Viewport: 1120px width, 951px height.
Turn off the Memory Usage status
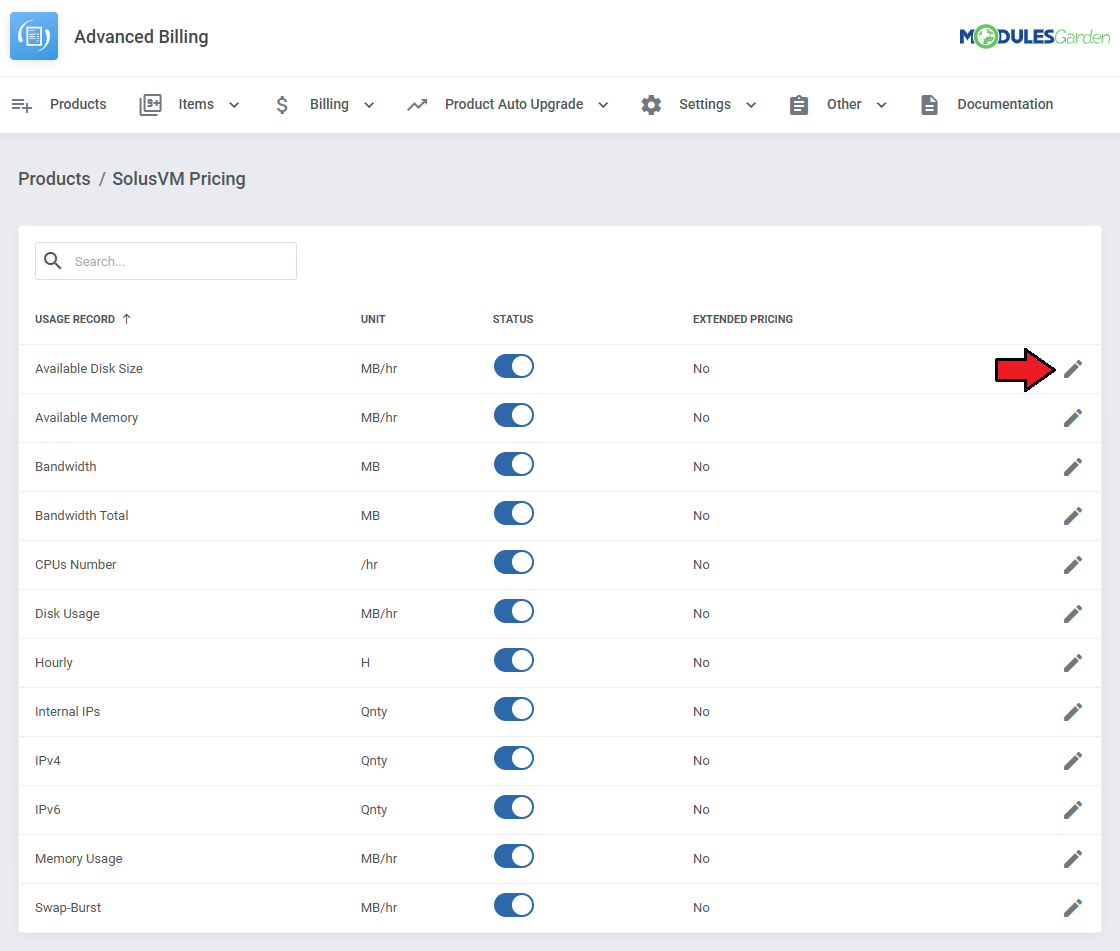(x=514, y=856)
